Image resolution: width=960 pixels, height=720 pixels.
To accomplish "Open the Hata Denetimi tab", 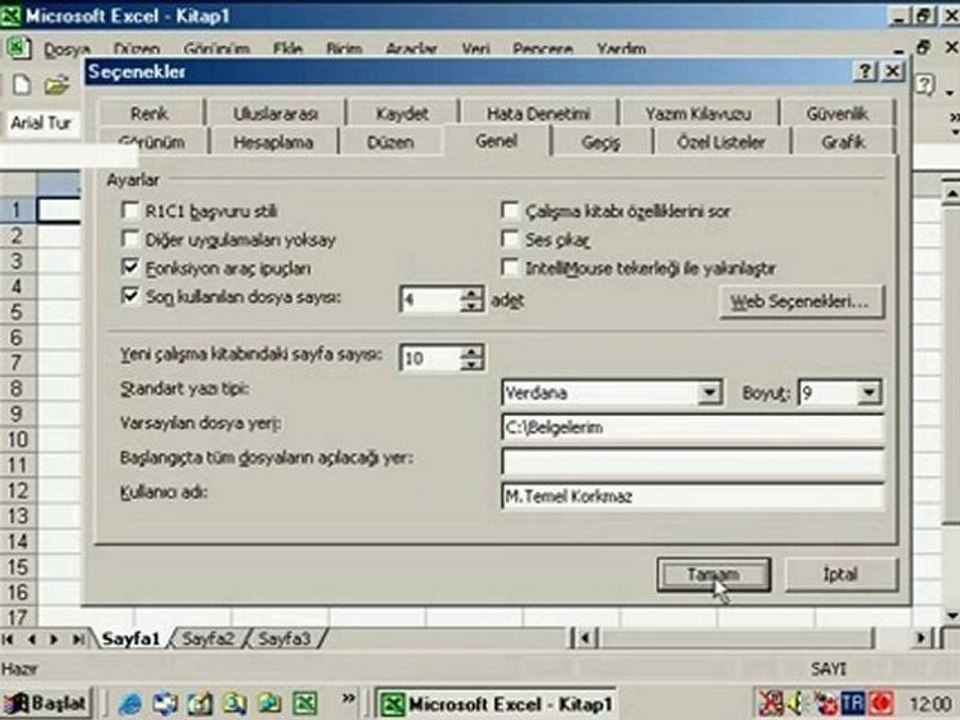I will [538, 113].
